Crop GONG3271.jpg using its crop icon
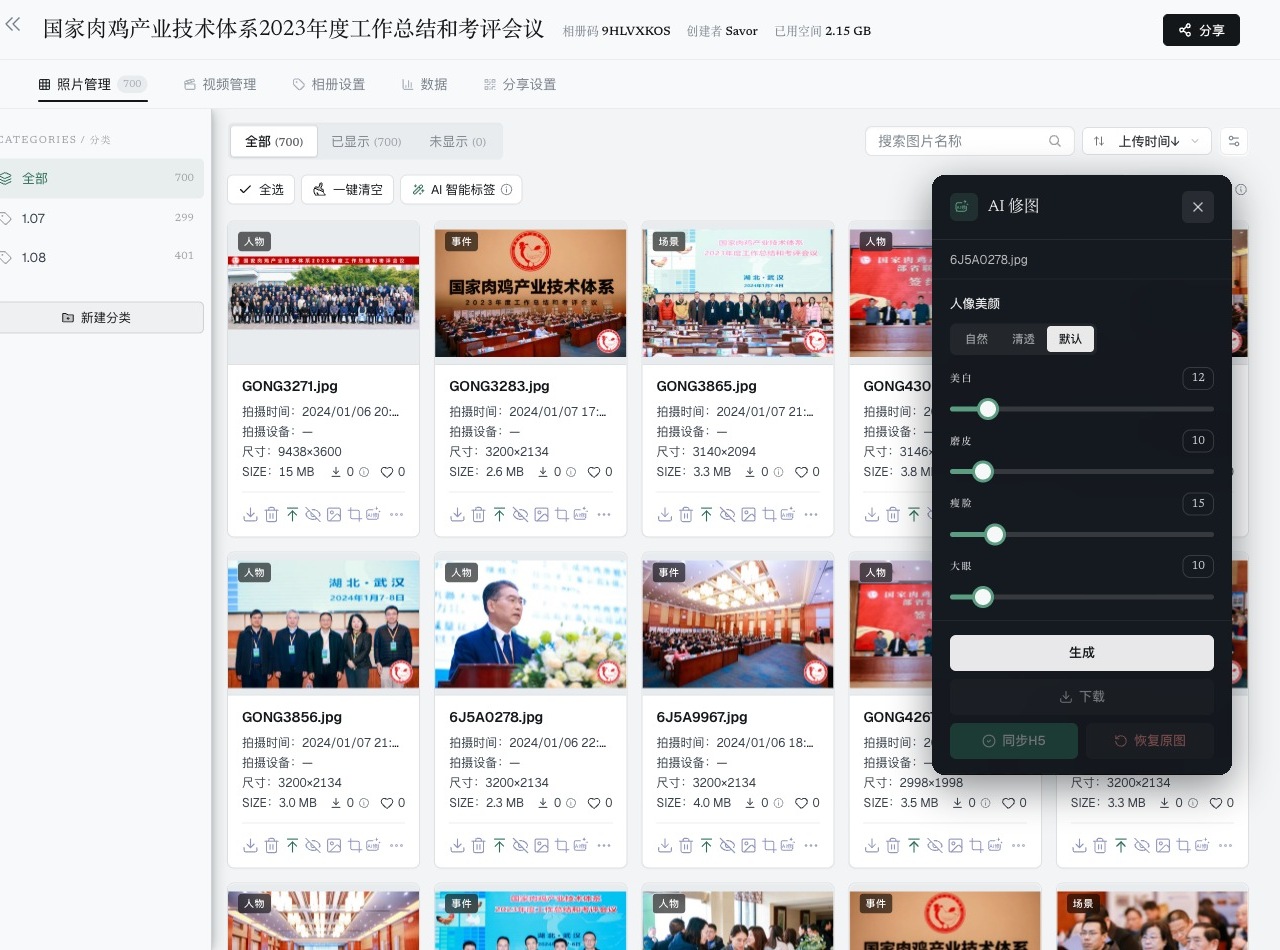The image size is (1280, 950). pos(354,514)
